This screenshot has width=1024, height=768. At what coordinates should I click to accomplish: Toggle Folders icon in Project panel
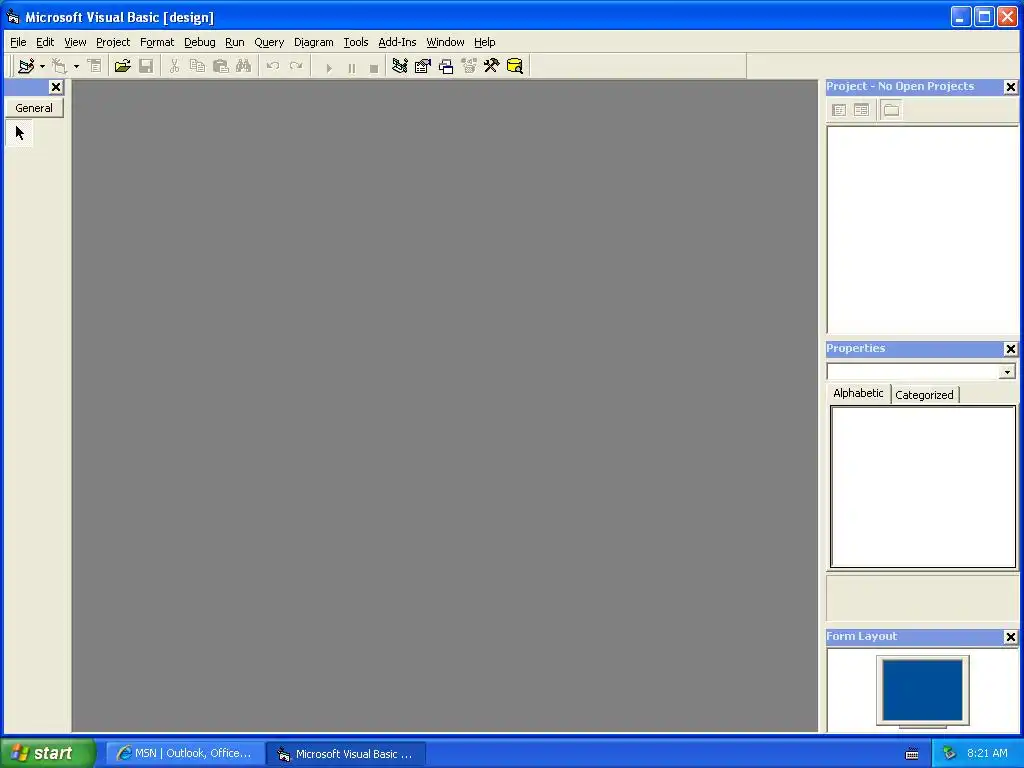(891, 110)
